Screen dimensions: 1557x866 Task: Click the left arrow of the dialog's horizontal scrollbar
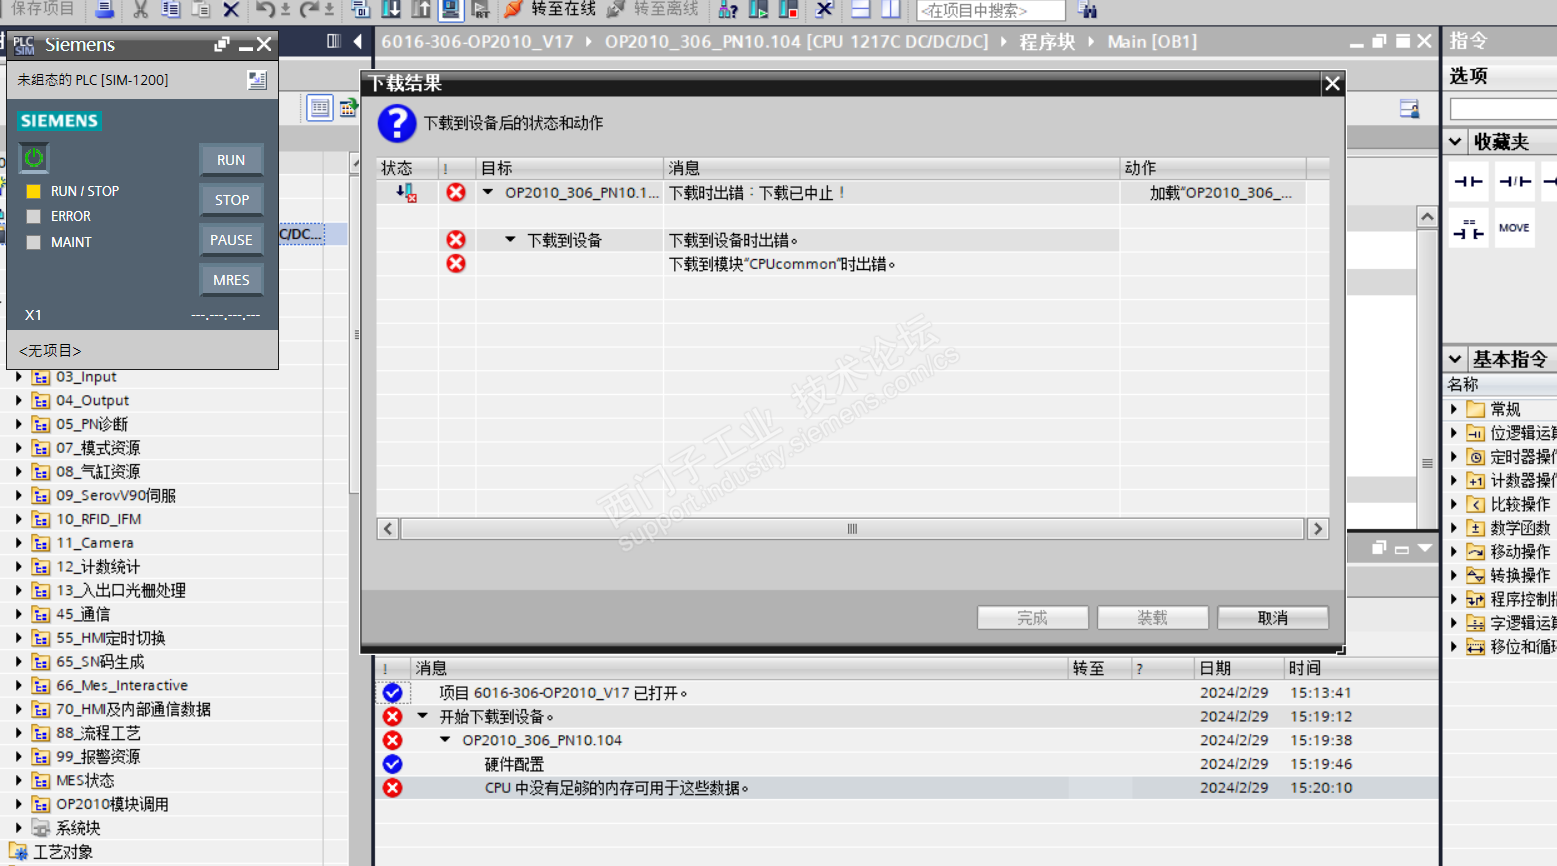(x=389, y=529)
